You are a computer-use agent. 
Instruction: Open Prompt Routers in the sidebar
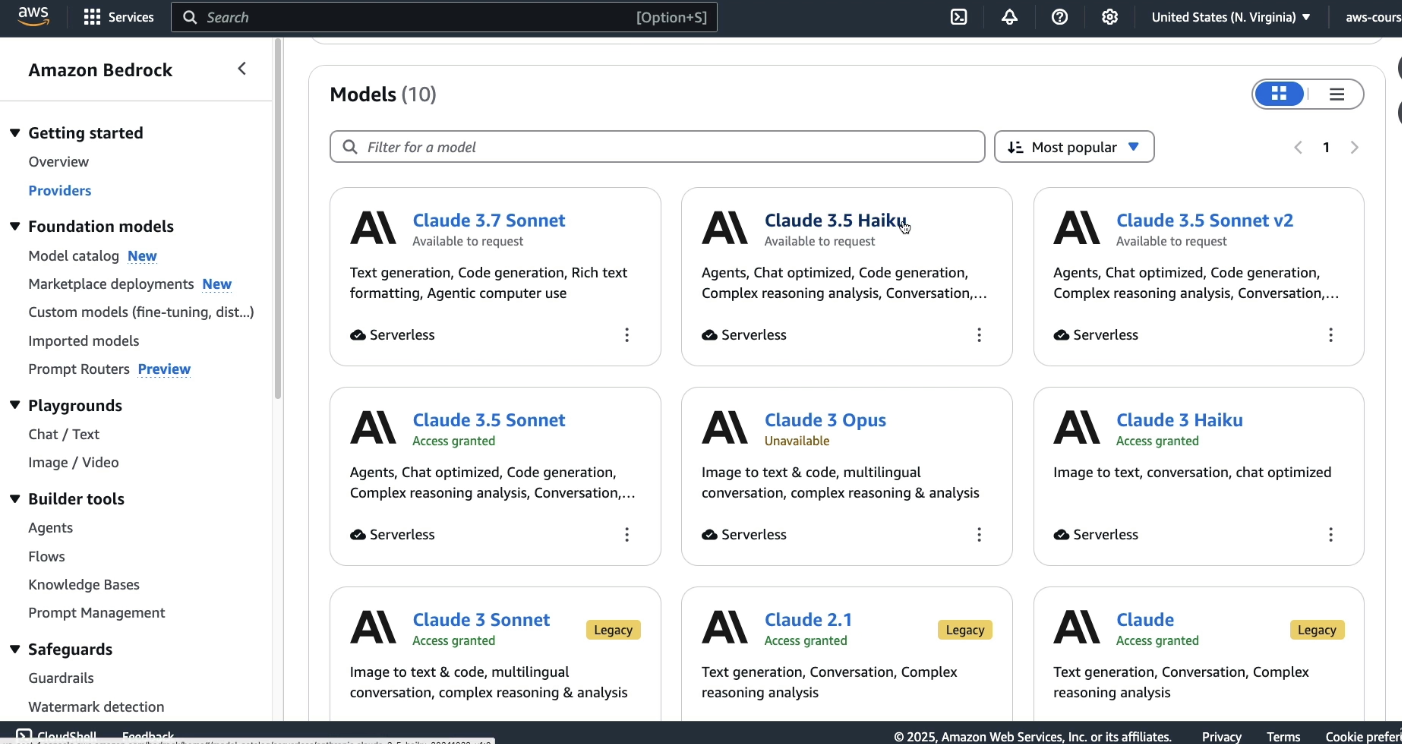pos(79,369)
